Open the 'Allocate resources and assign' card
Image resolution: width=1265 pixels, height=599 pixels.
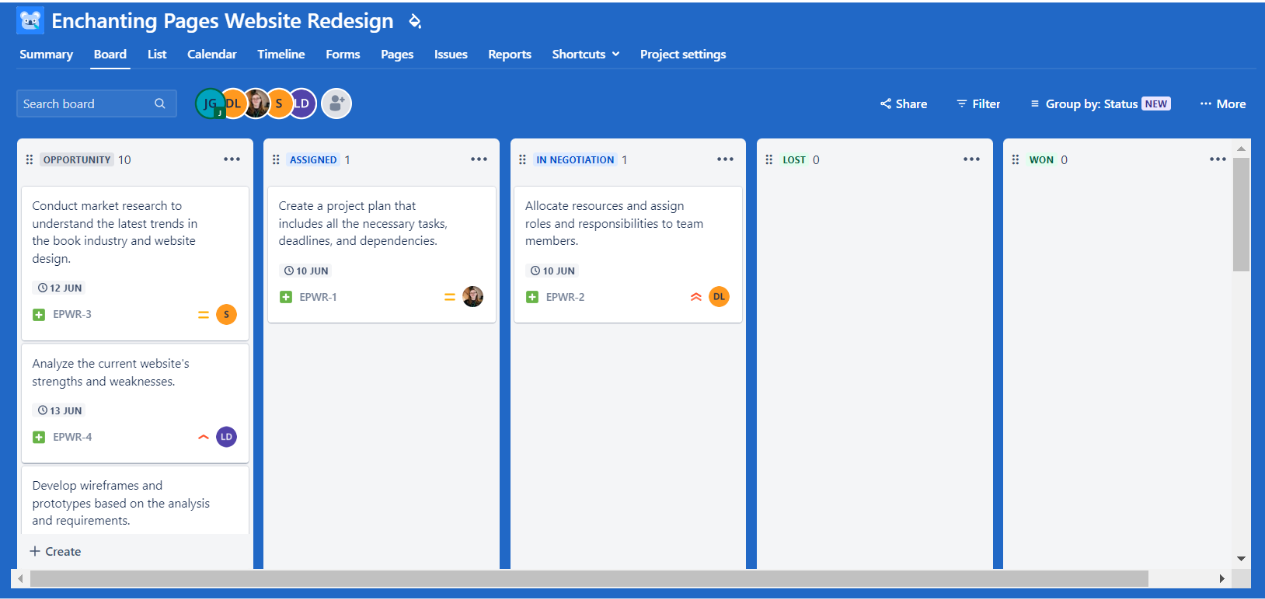pos(628,254)
